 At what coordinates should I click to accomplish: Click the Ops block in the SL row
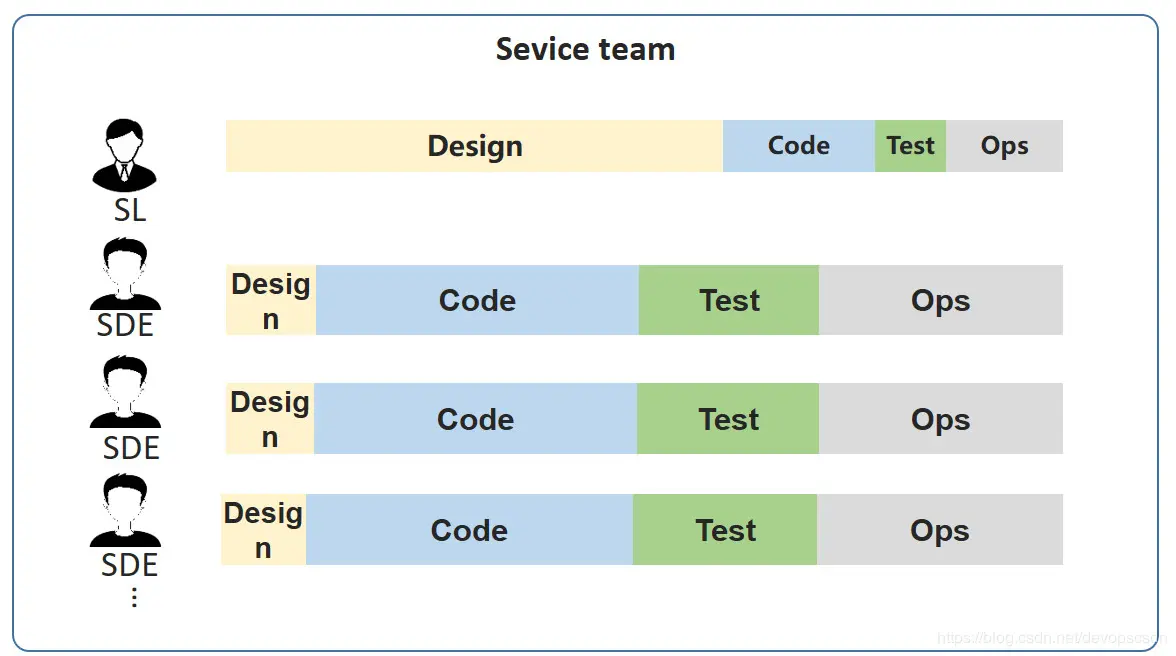click(1004, 146)
